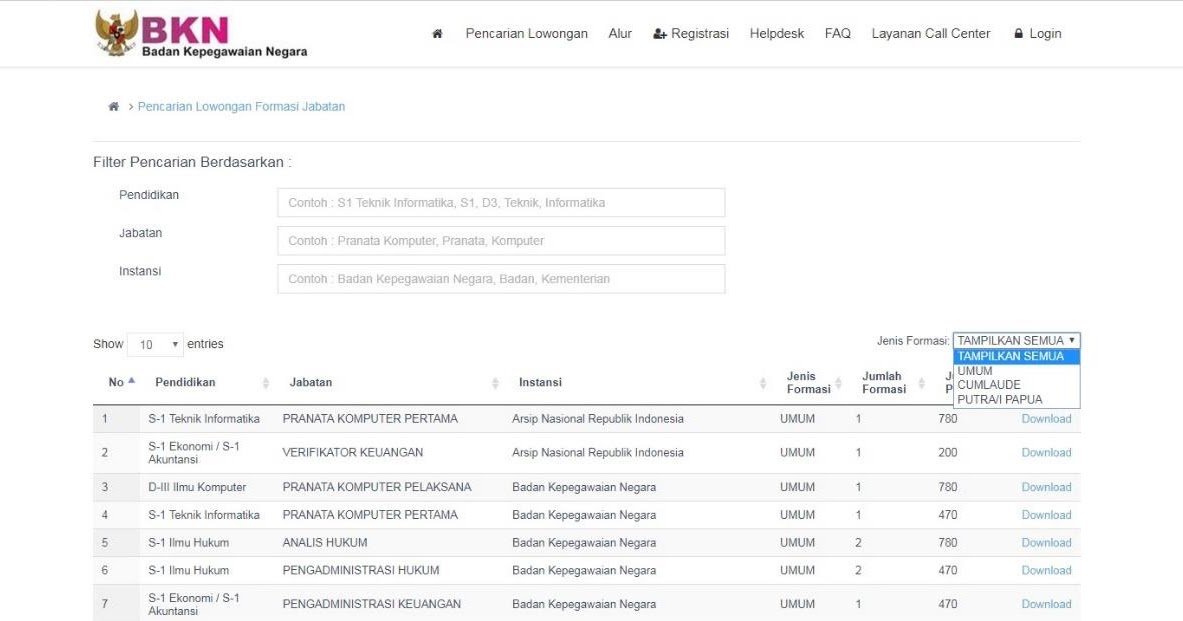Sort by the No column arrow
This screenshot has height=621, width=1183.
[x=131, y=381]
